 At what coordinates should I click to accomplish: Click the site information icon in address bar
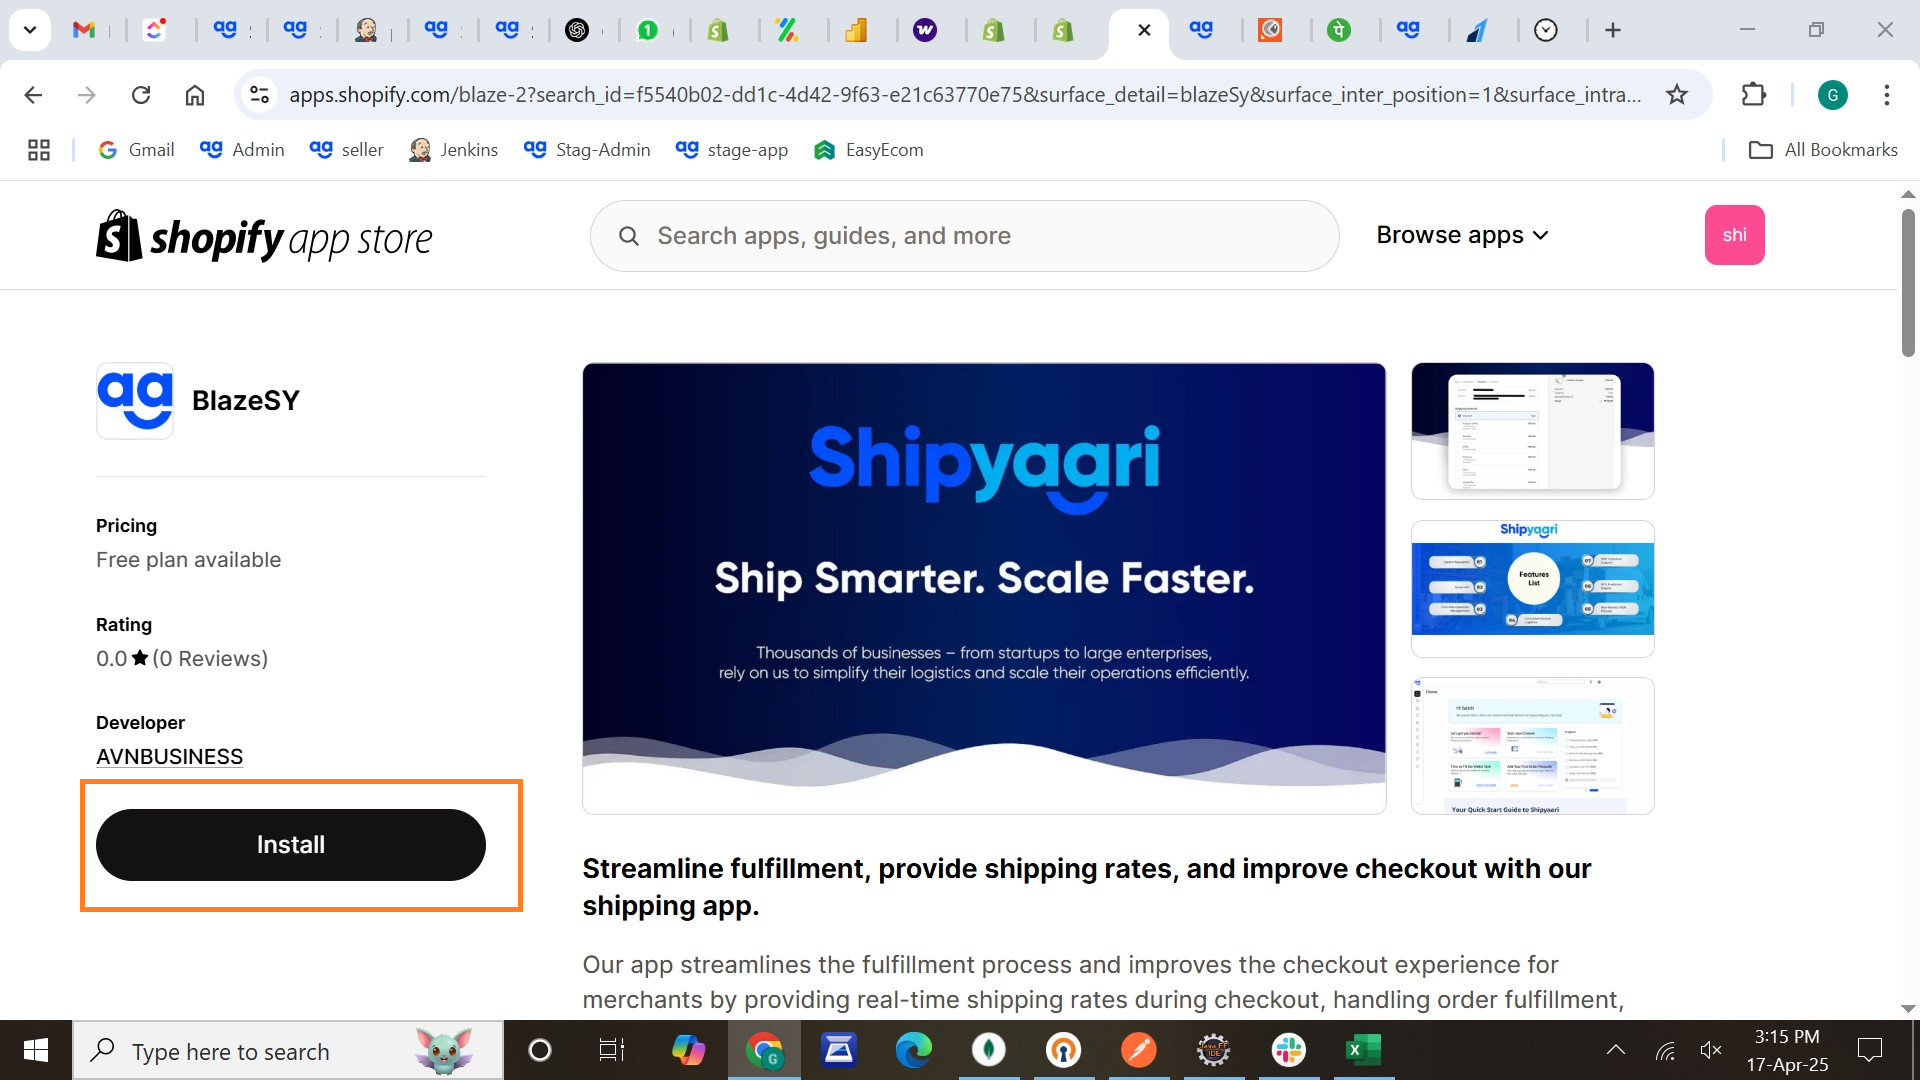[260, 95]
